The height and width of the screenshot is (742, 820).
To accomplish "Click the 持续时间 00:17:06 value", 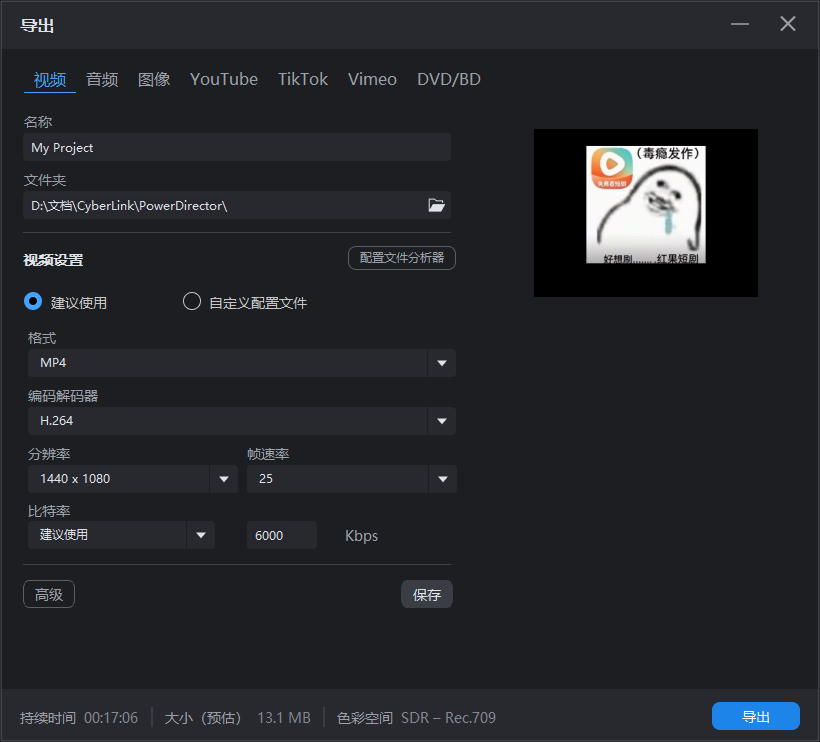I will 111,718.
